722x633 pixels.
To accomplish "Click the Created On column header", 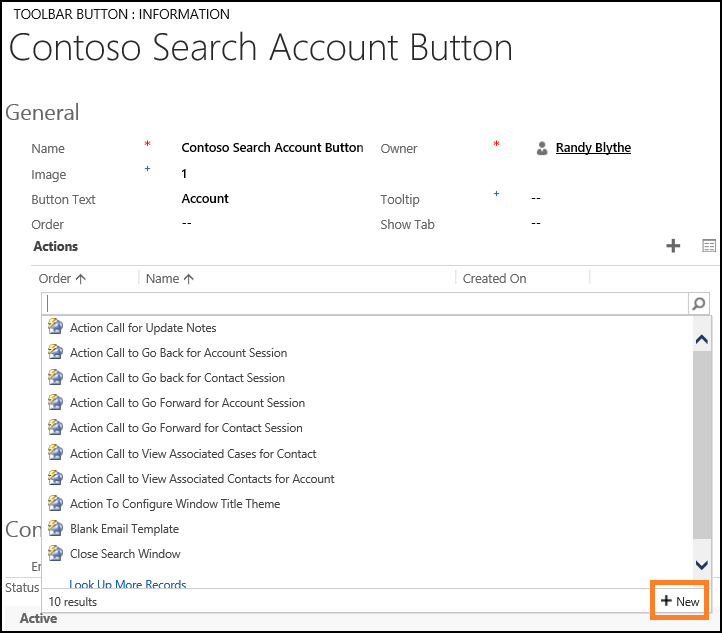I will 494,279.
